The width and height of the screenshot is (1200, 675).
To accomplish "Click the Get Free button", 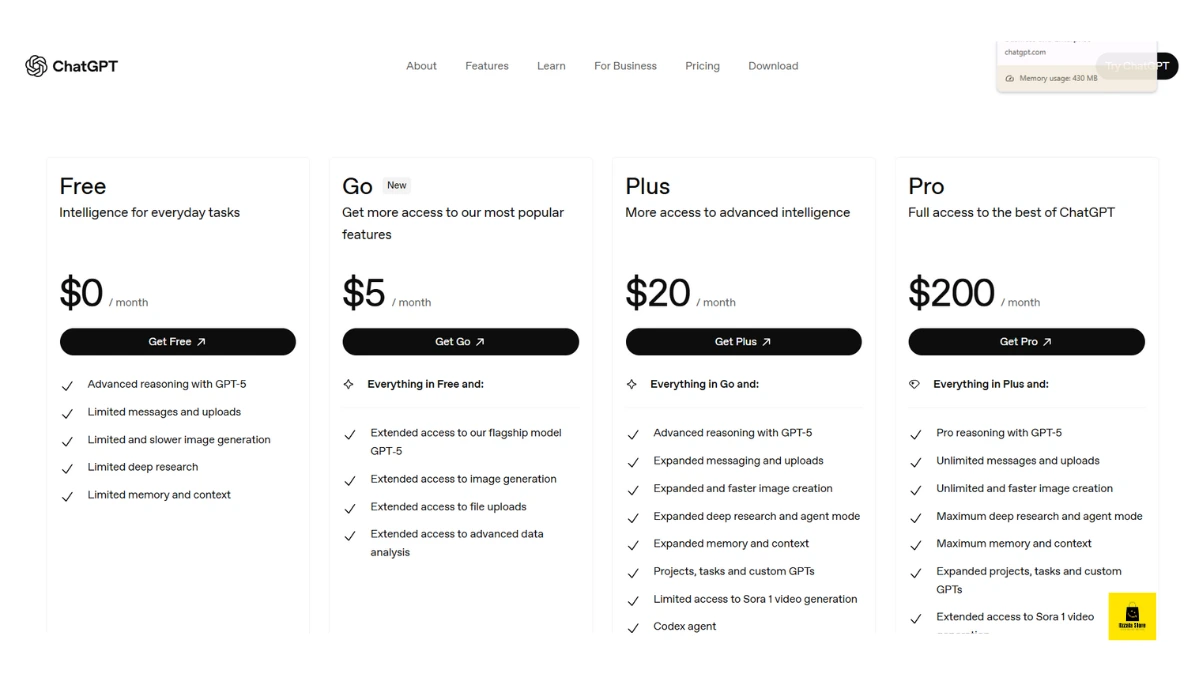I will (x=177, y=341).
